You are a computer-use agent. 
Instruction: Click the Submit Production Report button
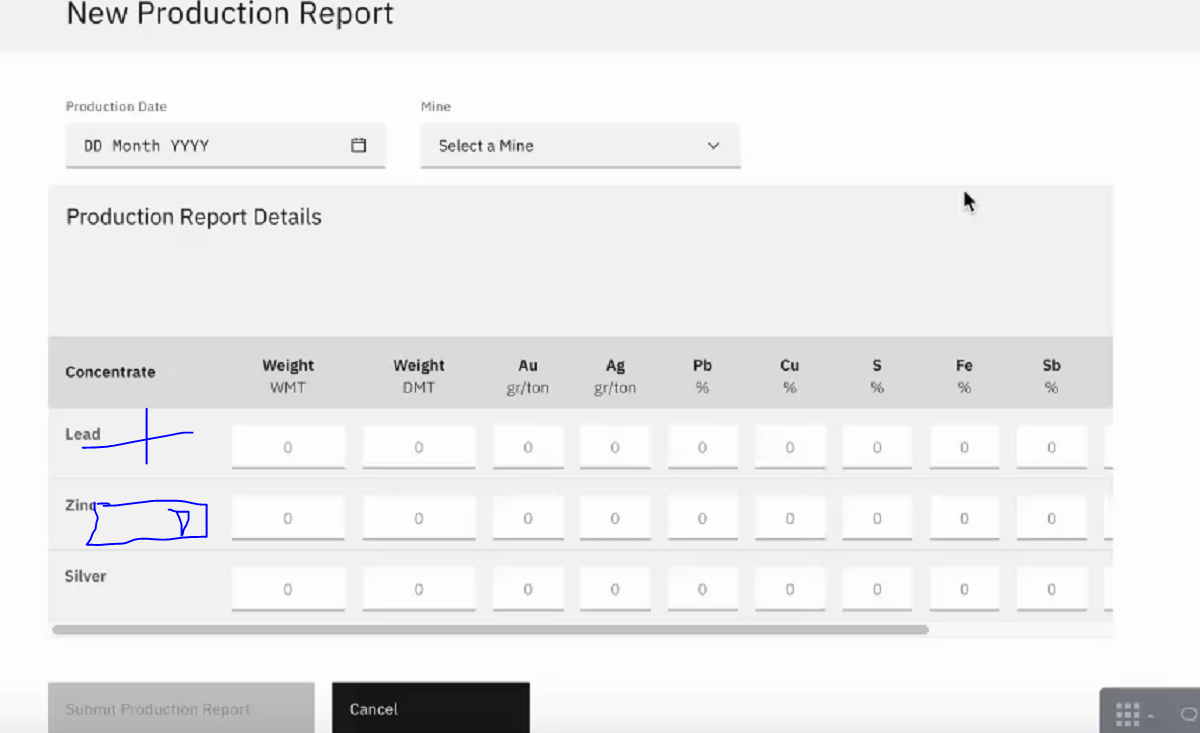(x=181, y=708)
